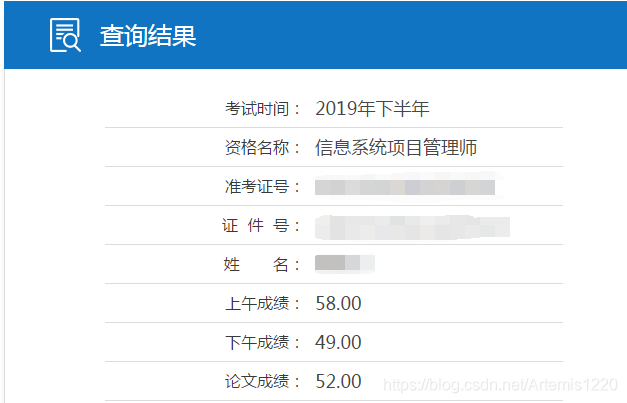Viewport: 627px width, 403px height.
Task: Click the blurred name value
Action: [x=345, y=263]
